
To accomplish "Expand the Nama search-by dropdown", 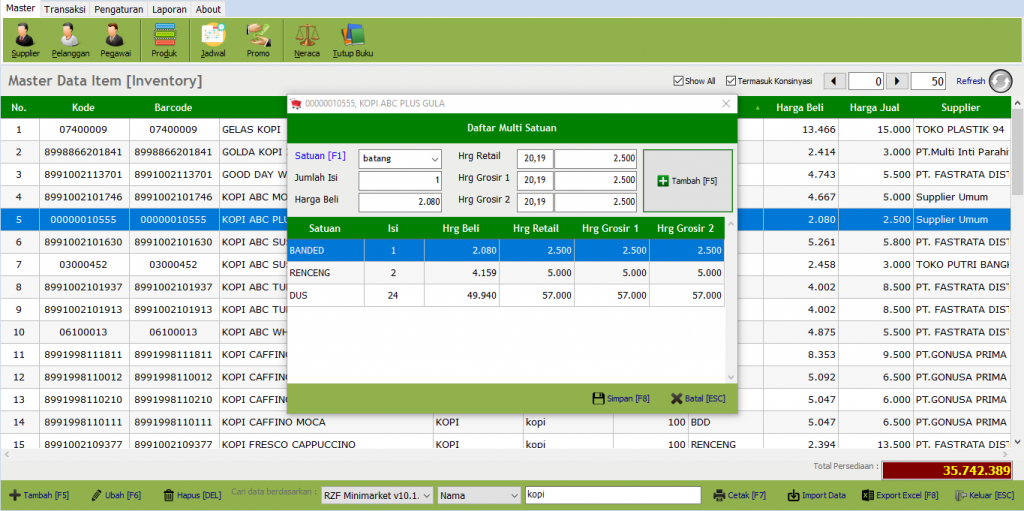I will [479, 495].
